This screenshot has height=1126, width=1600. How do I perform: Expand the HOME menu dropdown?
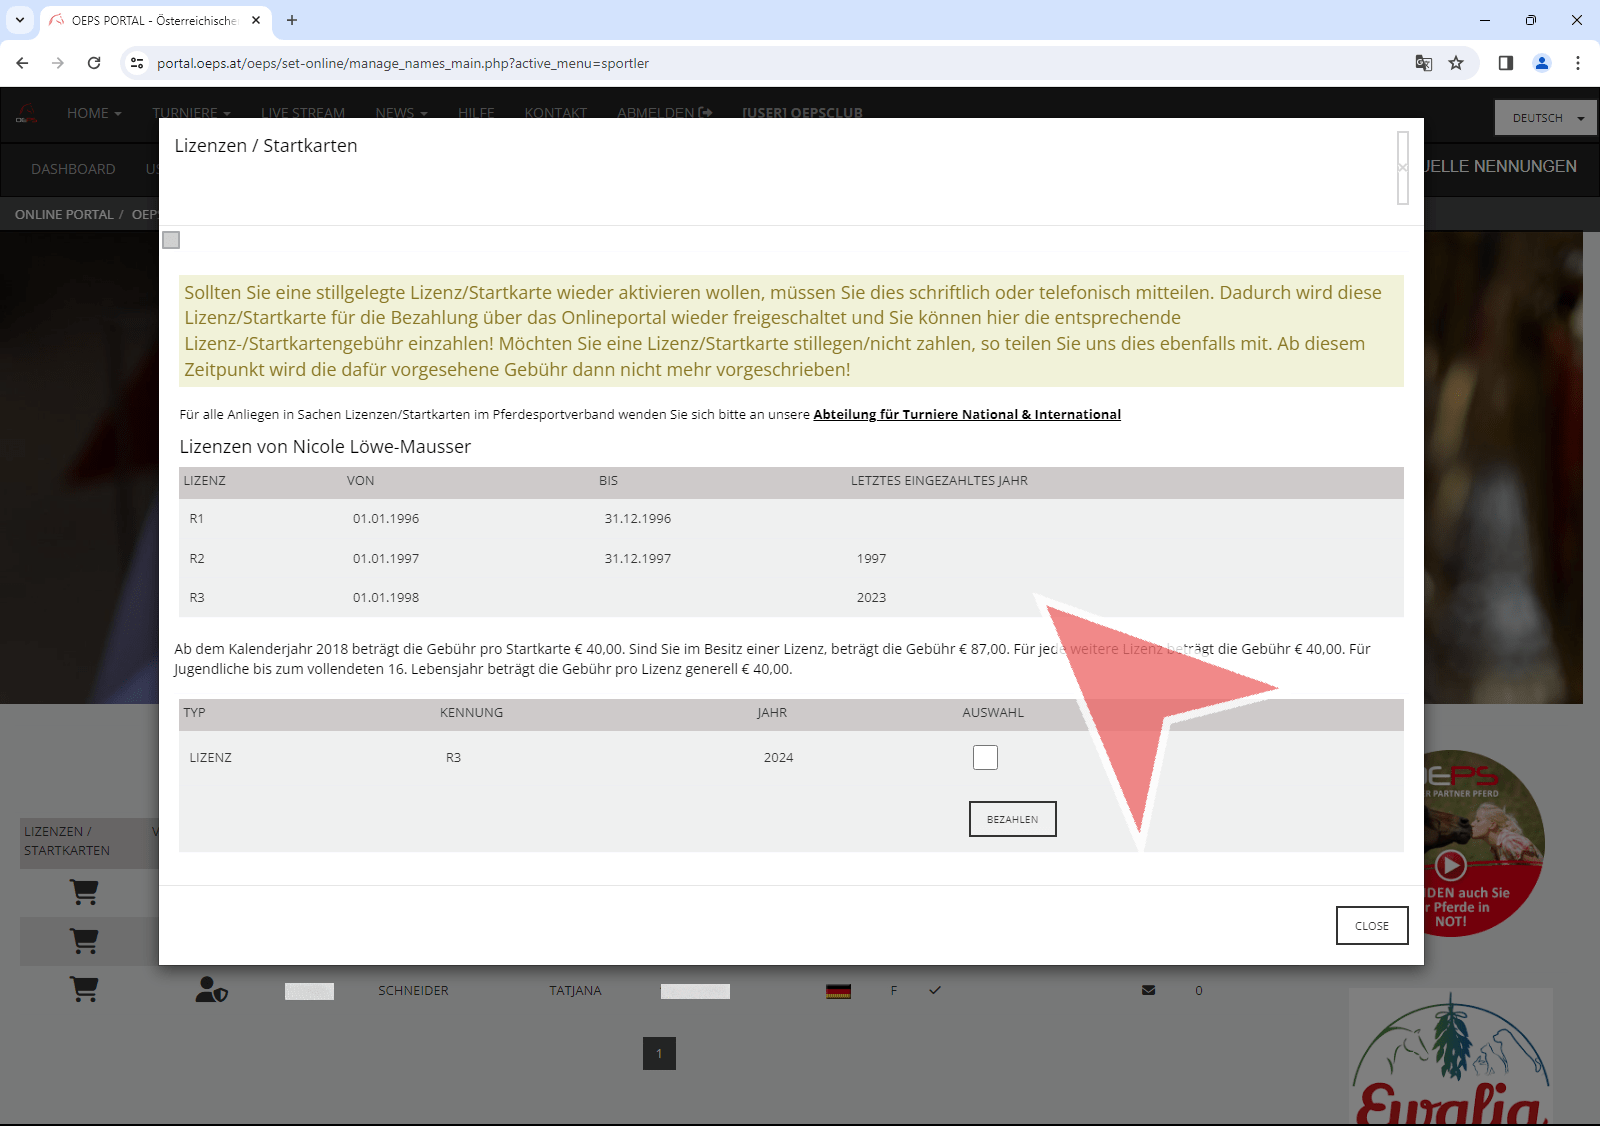tap(94, 113)
